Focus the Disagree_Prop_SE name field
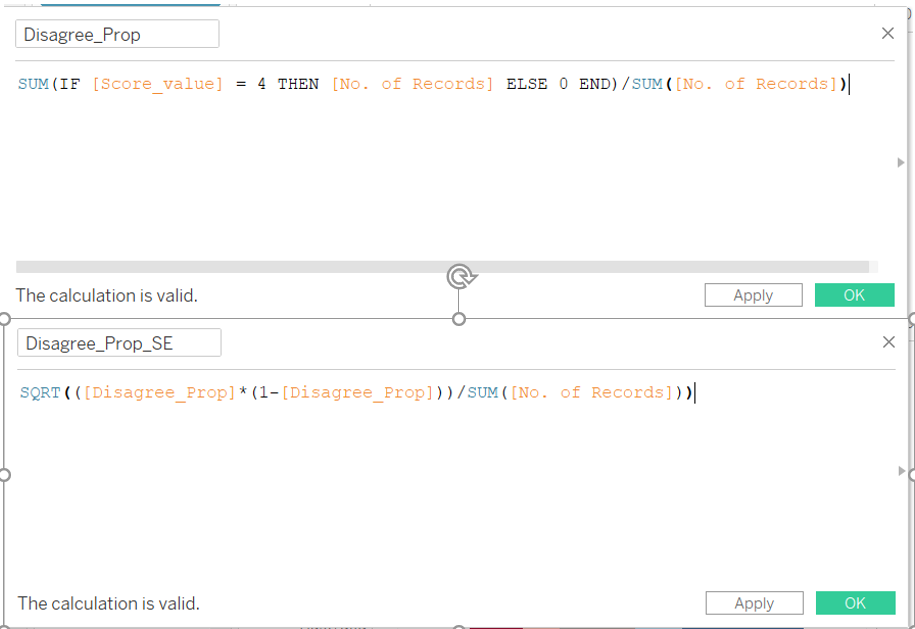The height and width of the screenshot is (629, 915). pyautogui.click(x=119, y=343)
